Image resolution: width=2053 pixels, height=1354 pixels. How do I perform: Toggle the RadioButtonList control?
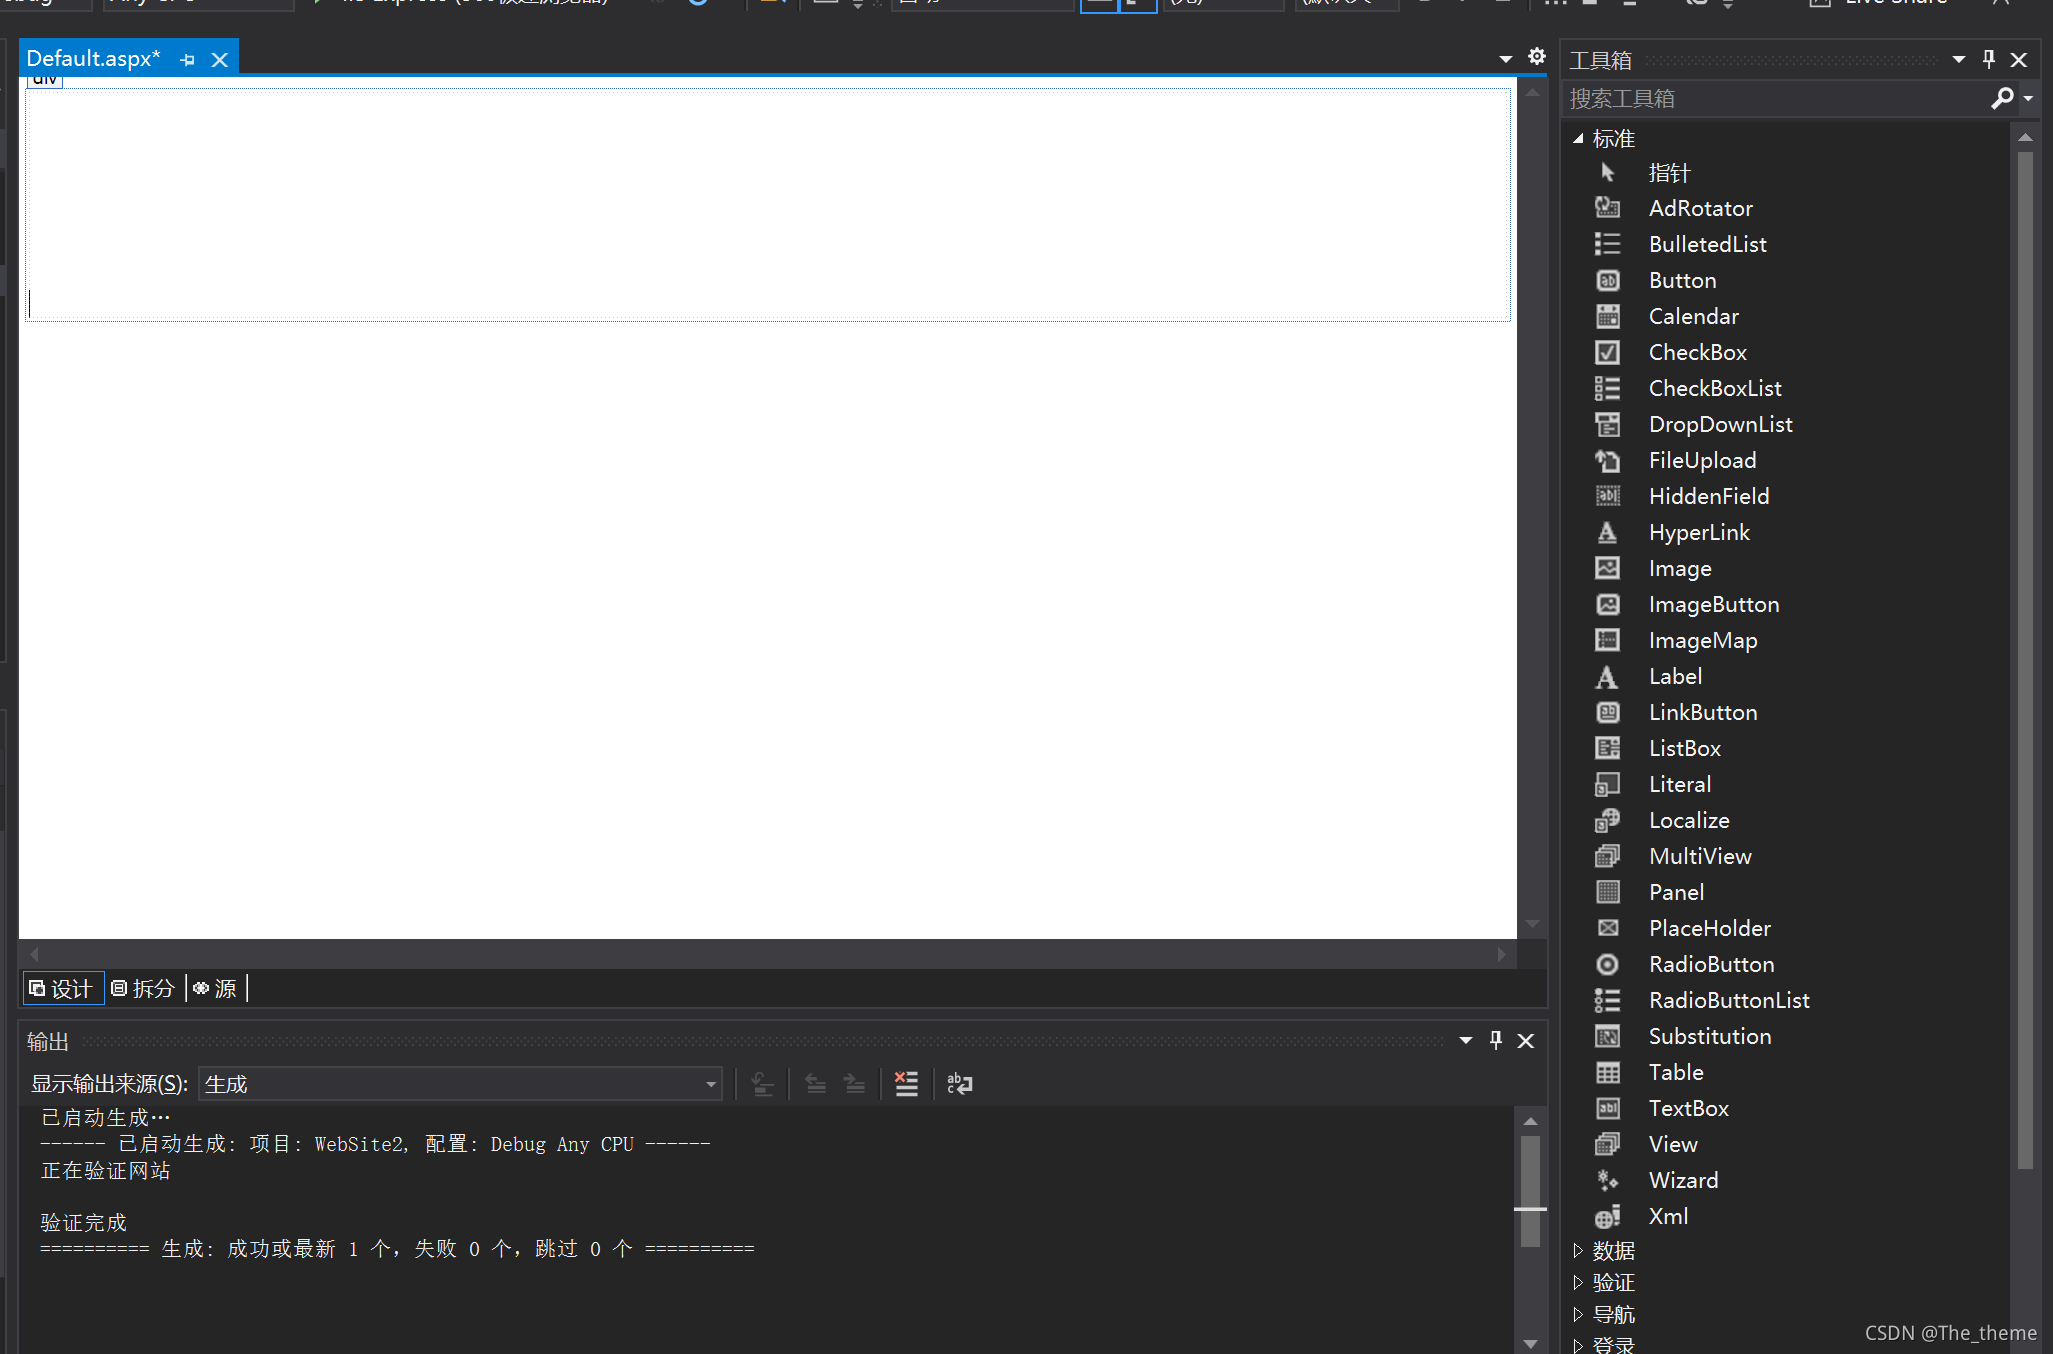(x=1730, y=999)
